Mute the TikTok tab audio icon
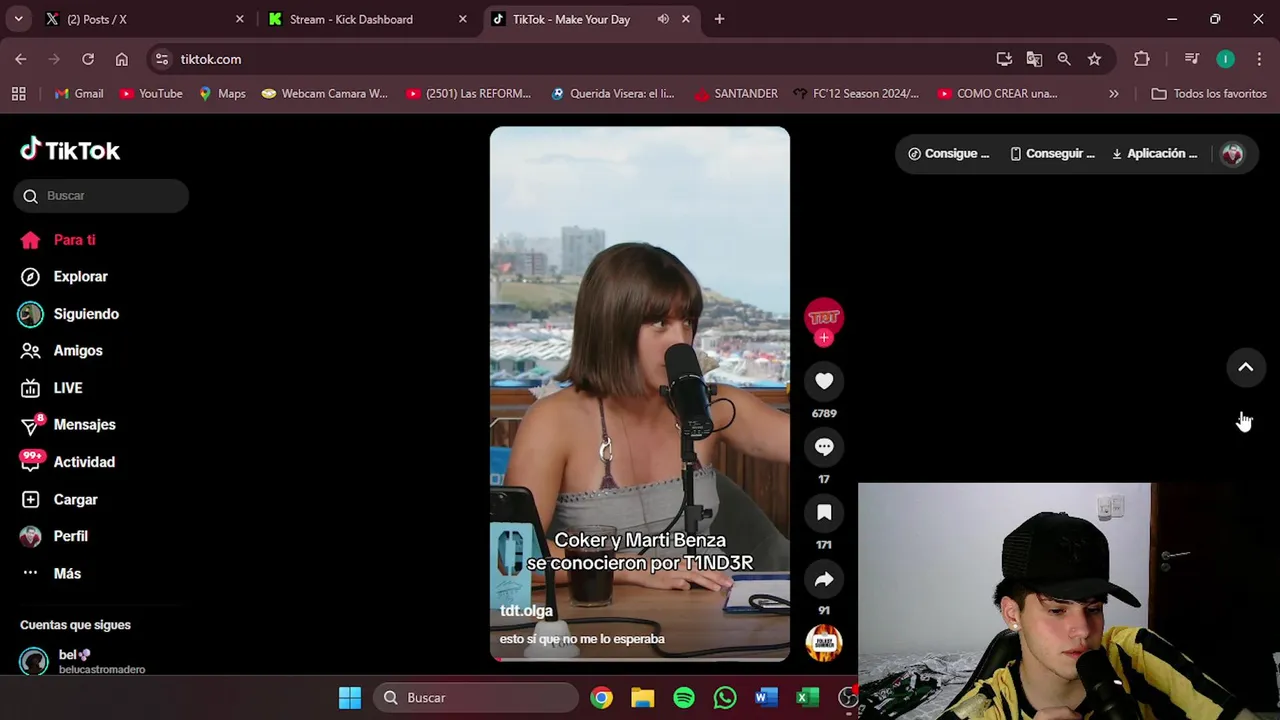 pos(663,19)
